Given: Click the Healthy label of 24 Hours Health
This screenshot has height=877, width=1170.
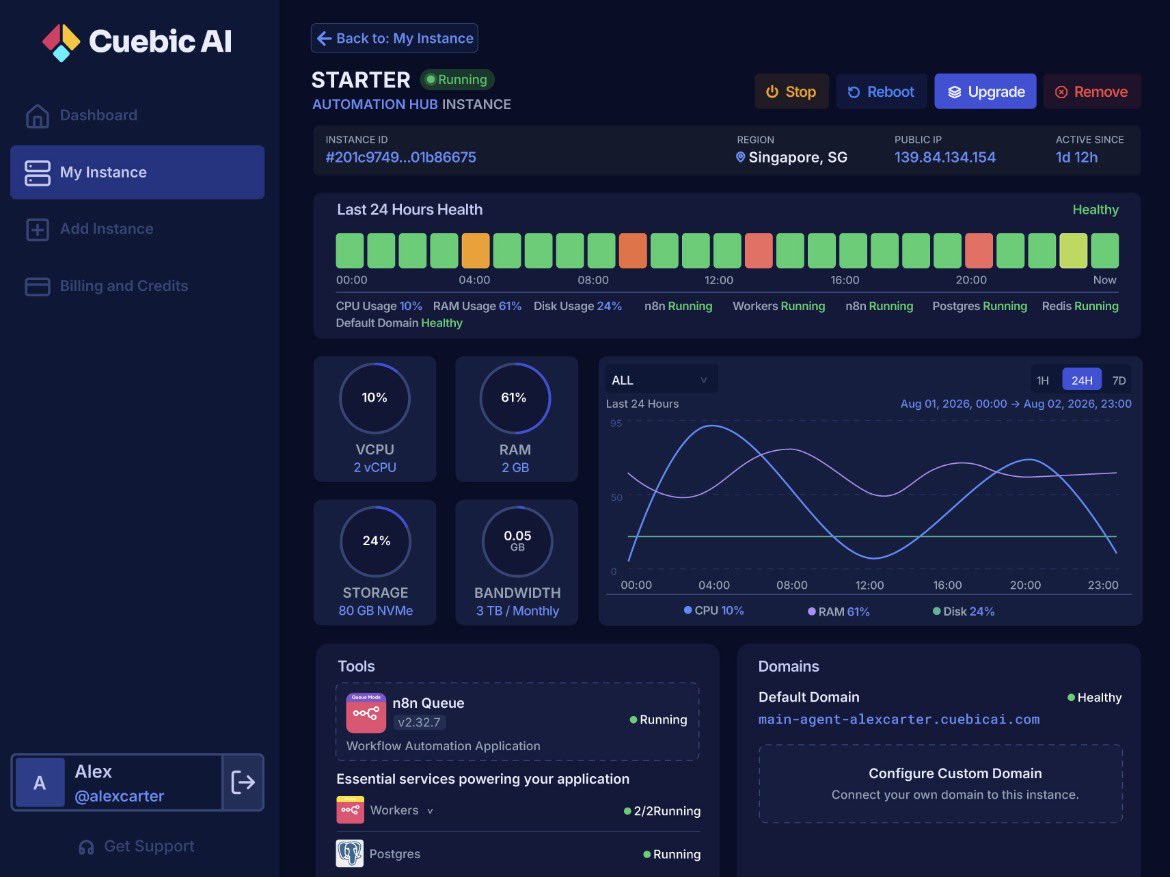Looking at the screenshot, I should click(1095, 210).
